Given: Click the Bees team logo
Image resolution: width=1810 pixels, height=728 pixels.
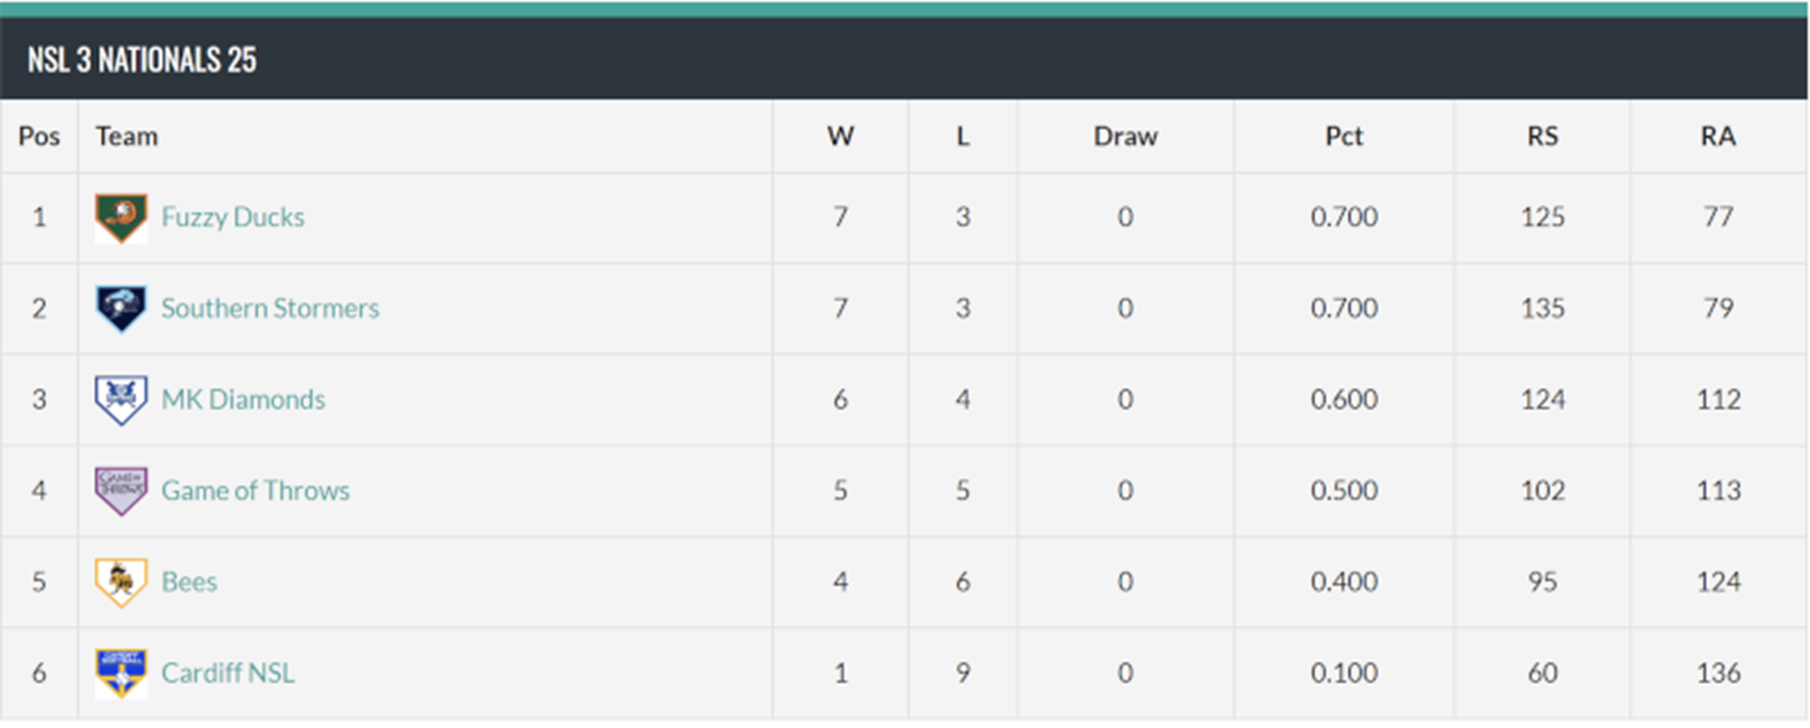Looking at the screenshot, I should pyautogui.click(x=121, y=582).
